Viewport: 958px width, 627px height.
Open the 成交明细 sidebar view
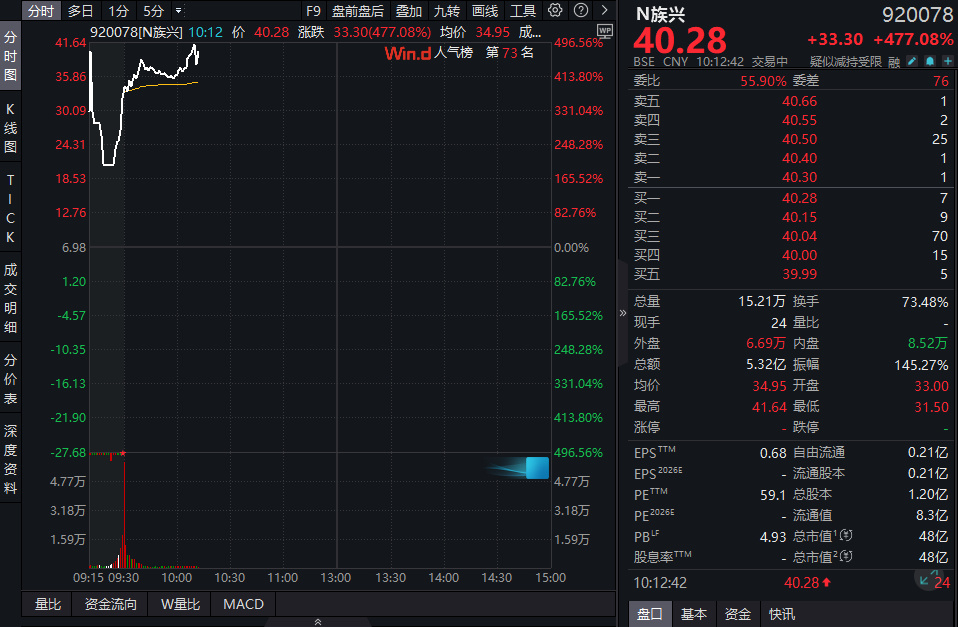(10, 298)
